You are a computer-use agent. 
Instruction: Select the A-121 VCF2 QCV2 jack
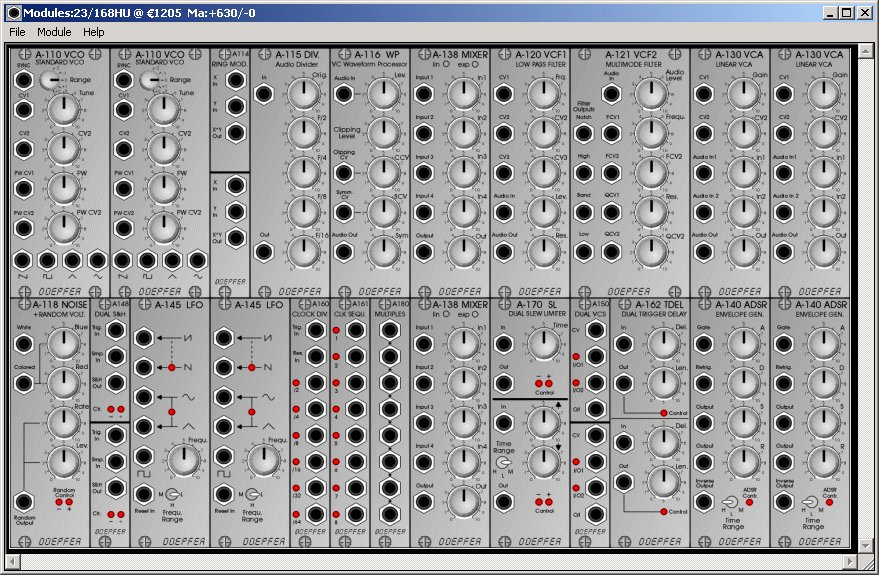pos(612,252)
